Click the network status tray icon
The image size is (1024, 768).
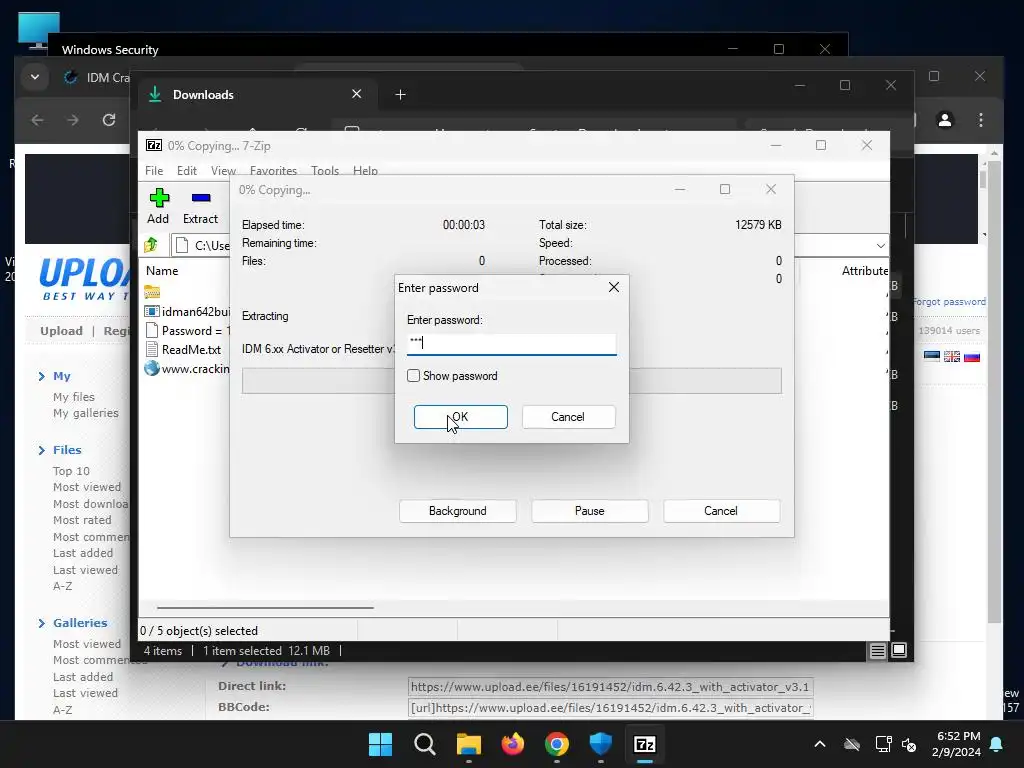tap(883, 744)
